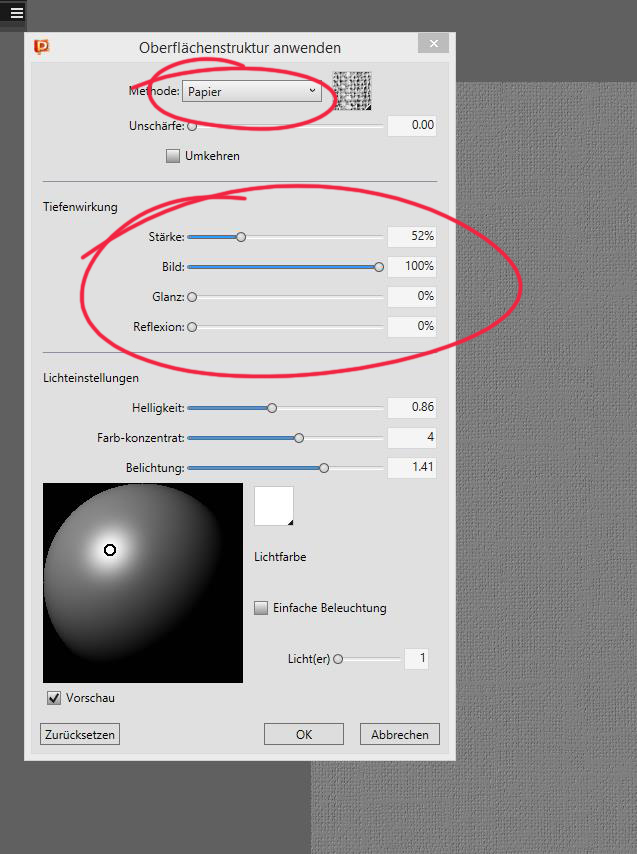Uncheck the Vorschau checkbox
The image size is (637, 854).
pos(53,698)
